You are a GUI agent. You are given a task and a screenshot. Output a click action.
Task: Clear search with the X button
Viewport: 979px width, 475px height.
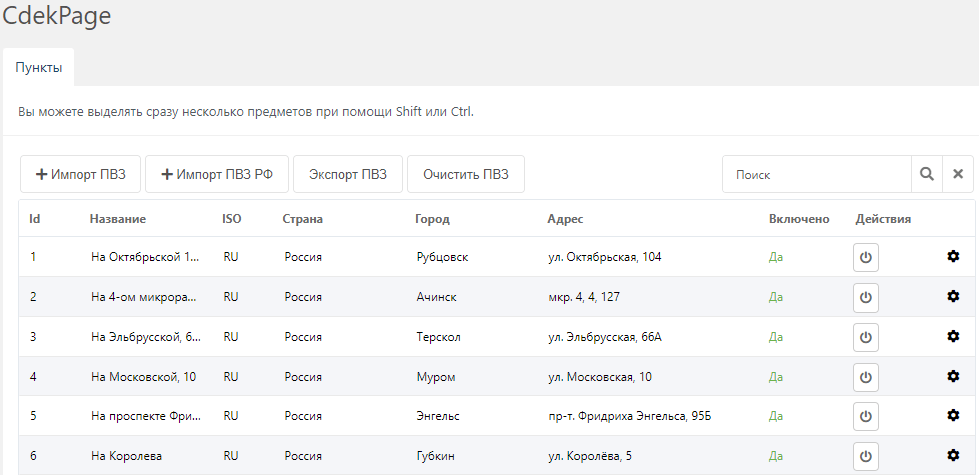[x=958, y=174]
